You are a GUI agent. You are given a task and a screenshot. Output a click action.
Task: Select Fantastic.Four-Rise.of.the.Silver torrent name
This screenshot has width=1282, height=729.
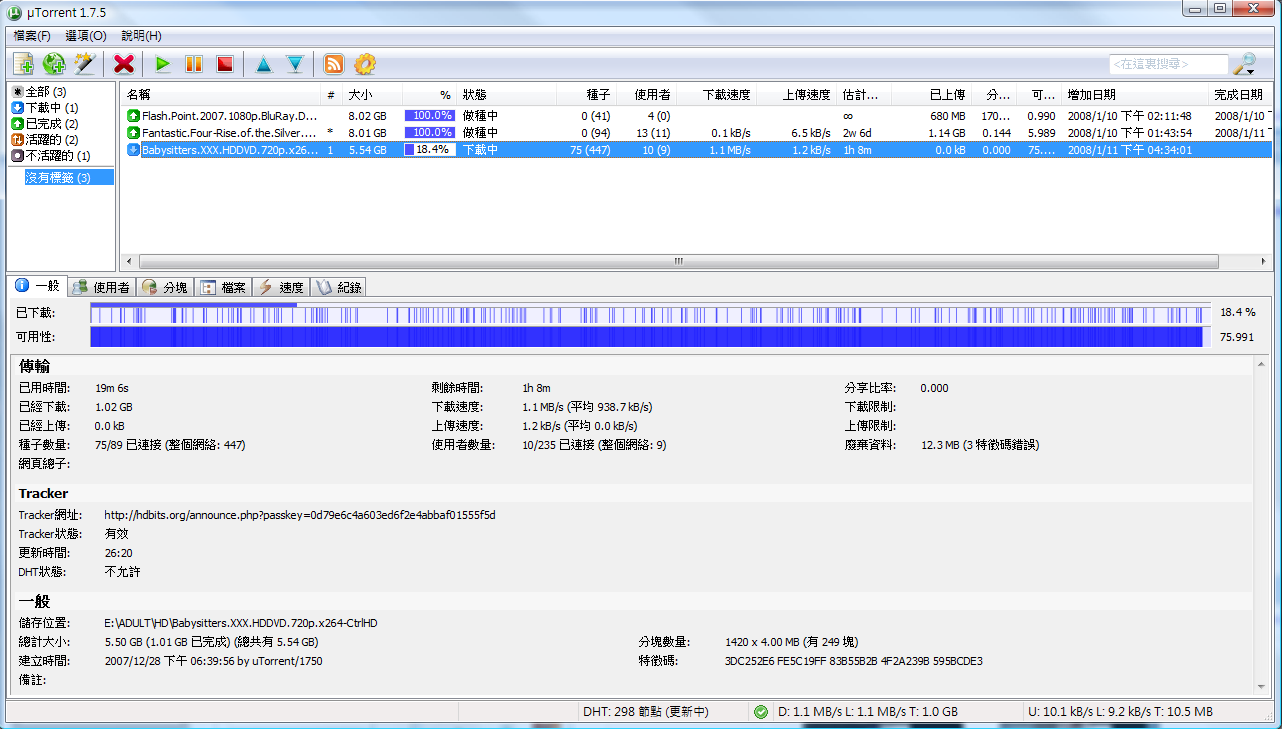[x=230, y=132]
